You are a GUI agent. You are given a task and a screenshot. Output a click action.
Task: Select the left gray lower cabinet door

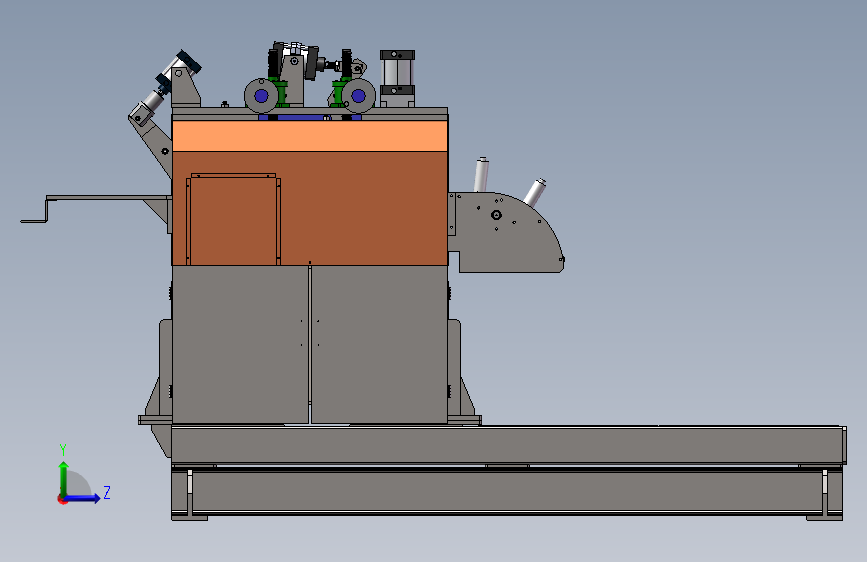click(240, 344)
